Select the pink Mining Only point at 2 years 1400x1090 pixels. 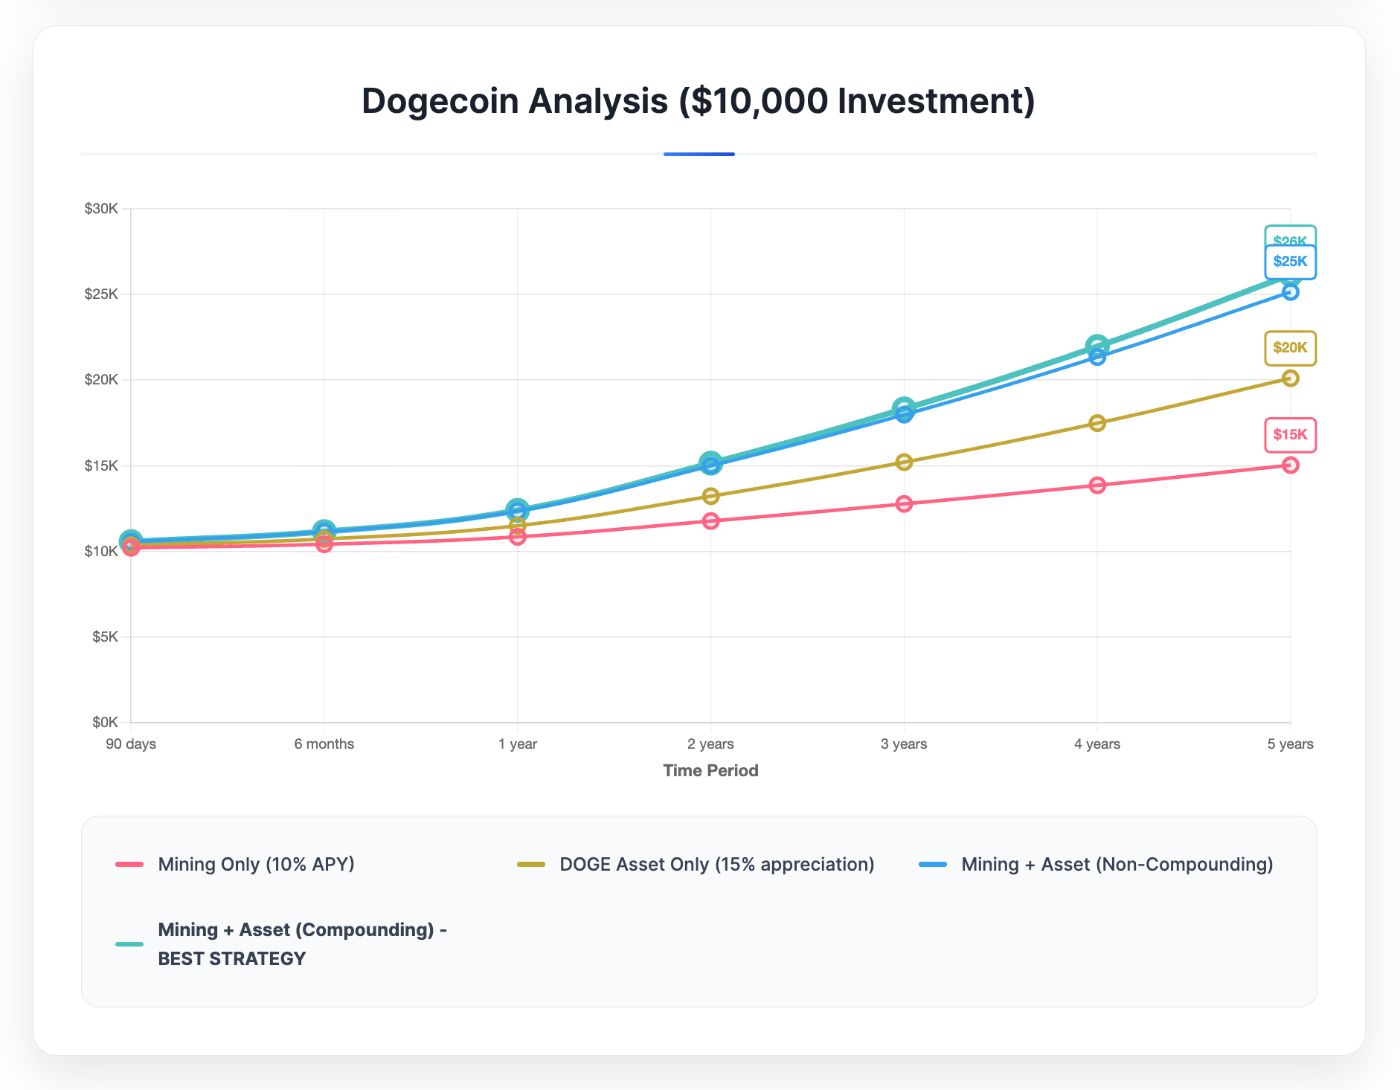tap(711, 521)
